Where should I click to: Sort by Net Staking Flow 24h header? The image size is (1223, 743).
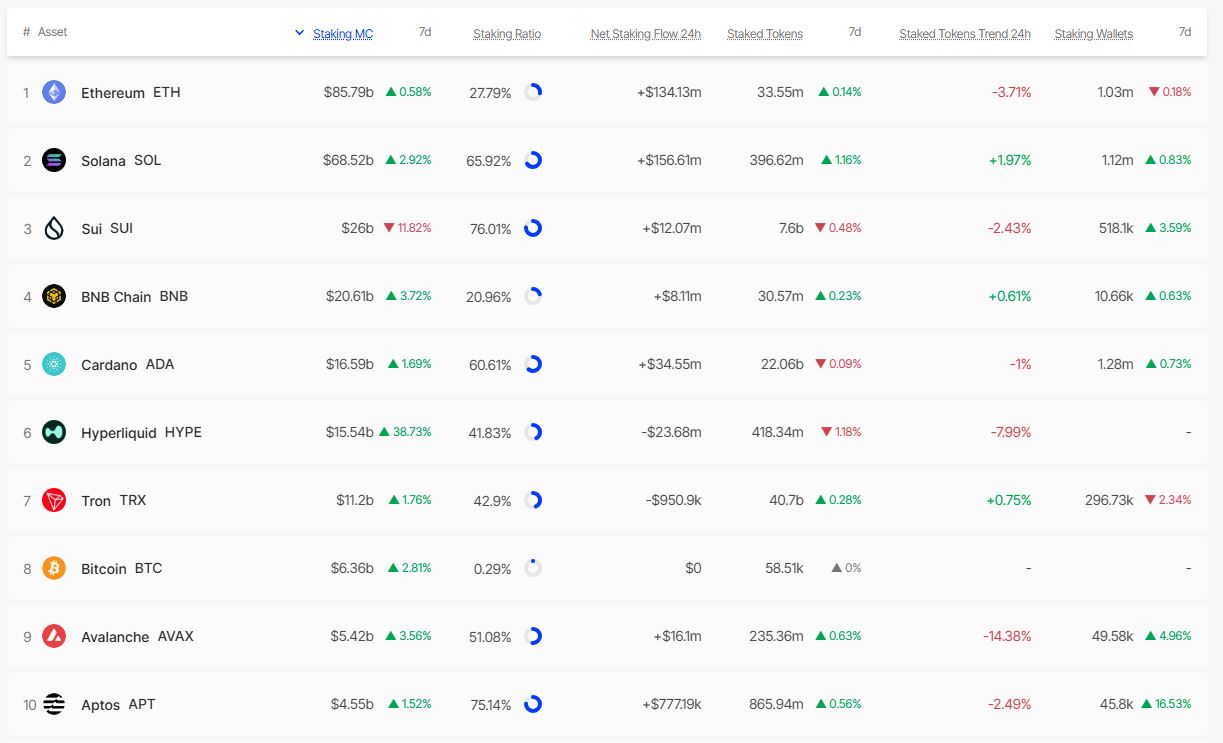[646, 34]
